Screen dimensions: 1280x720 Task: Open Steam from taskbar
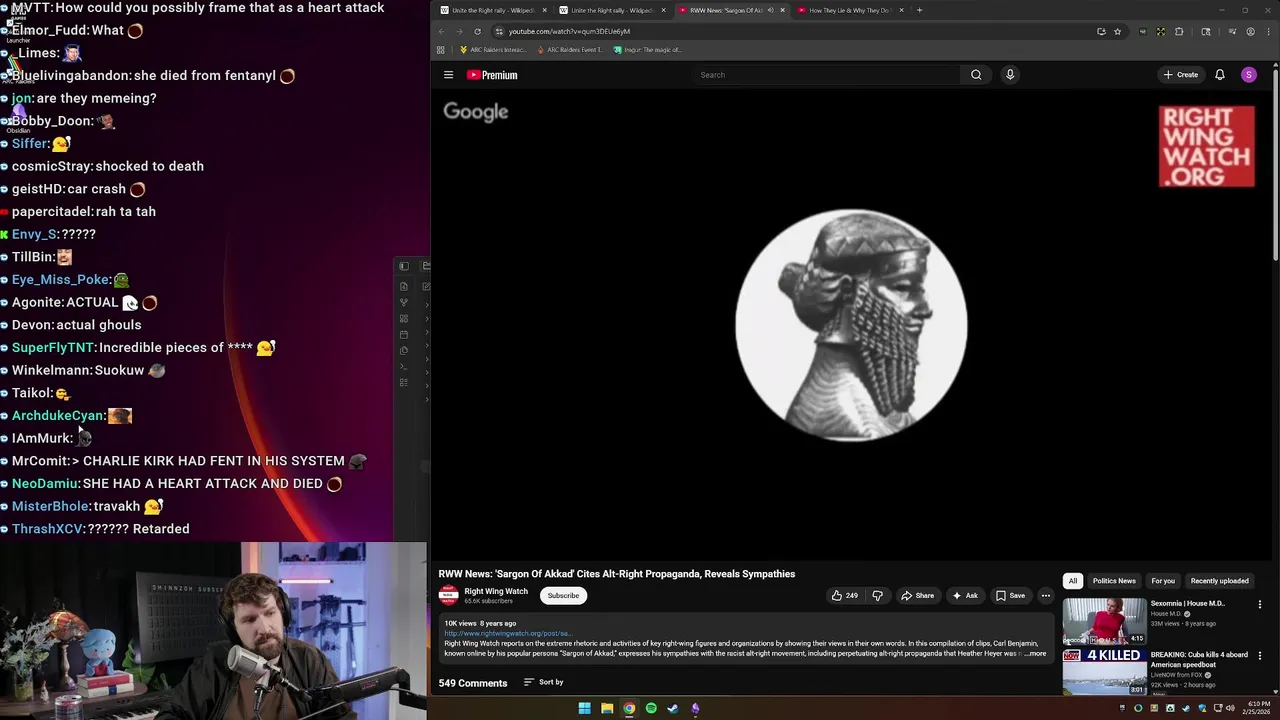(x=673, y=708)
